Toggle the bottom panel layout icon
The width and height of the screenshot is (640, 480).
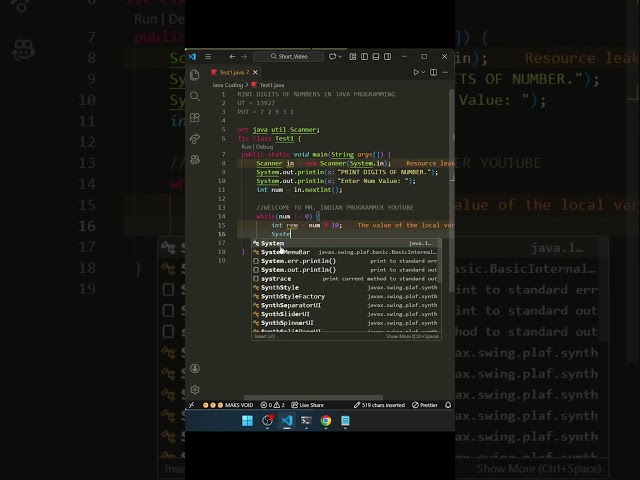pos(376,56)
